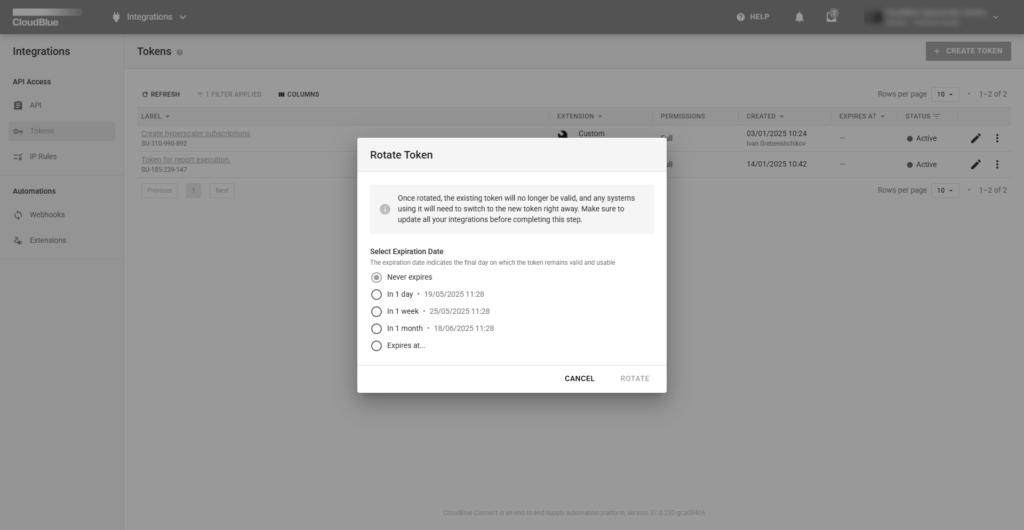The width and height of the screenshot is (1024, 530).
Task: Open the Help menu
Action: (752, 17)
